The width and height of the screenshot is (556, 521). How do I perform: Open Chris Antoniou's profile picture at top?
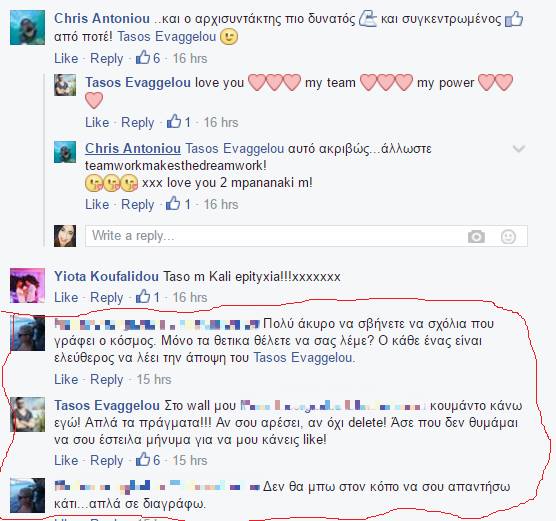click(27, 27)
